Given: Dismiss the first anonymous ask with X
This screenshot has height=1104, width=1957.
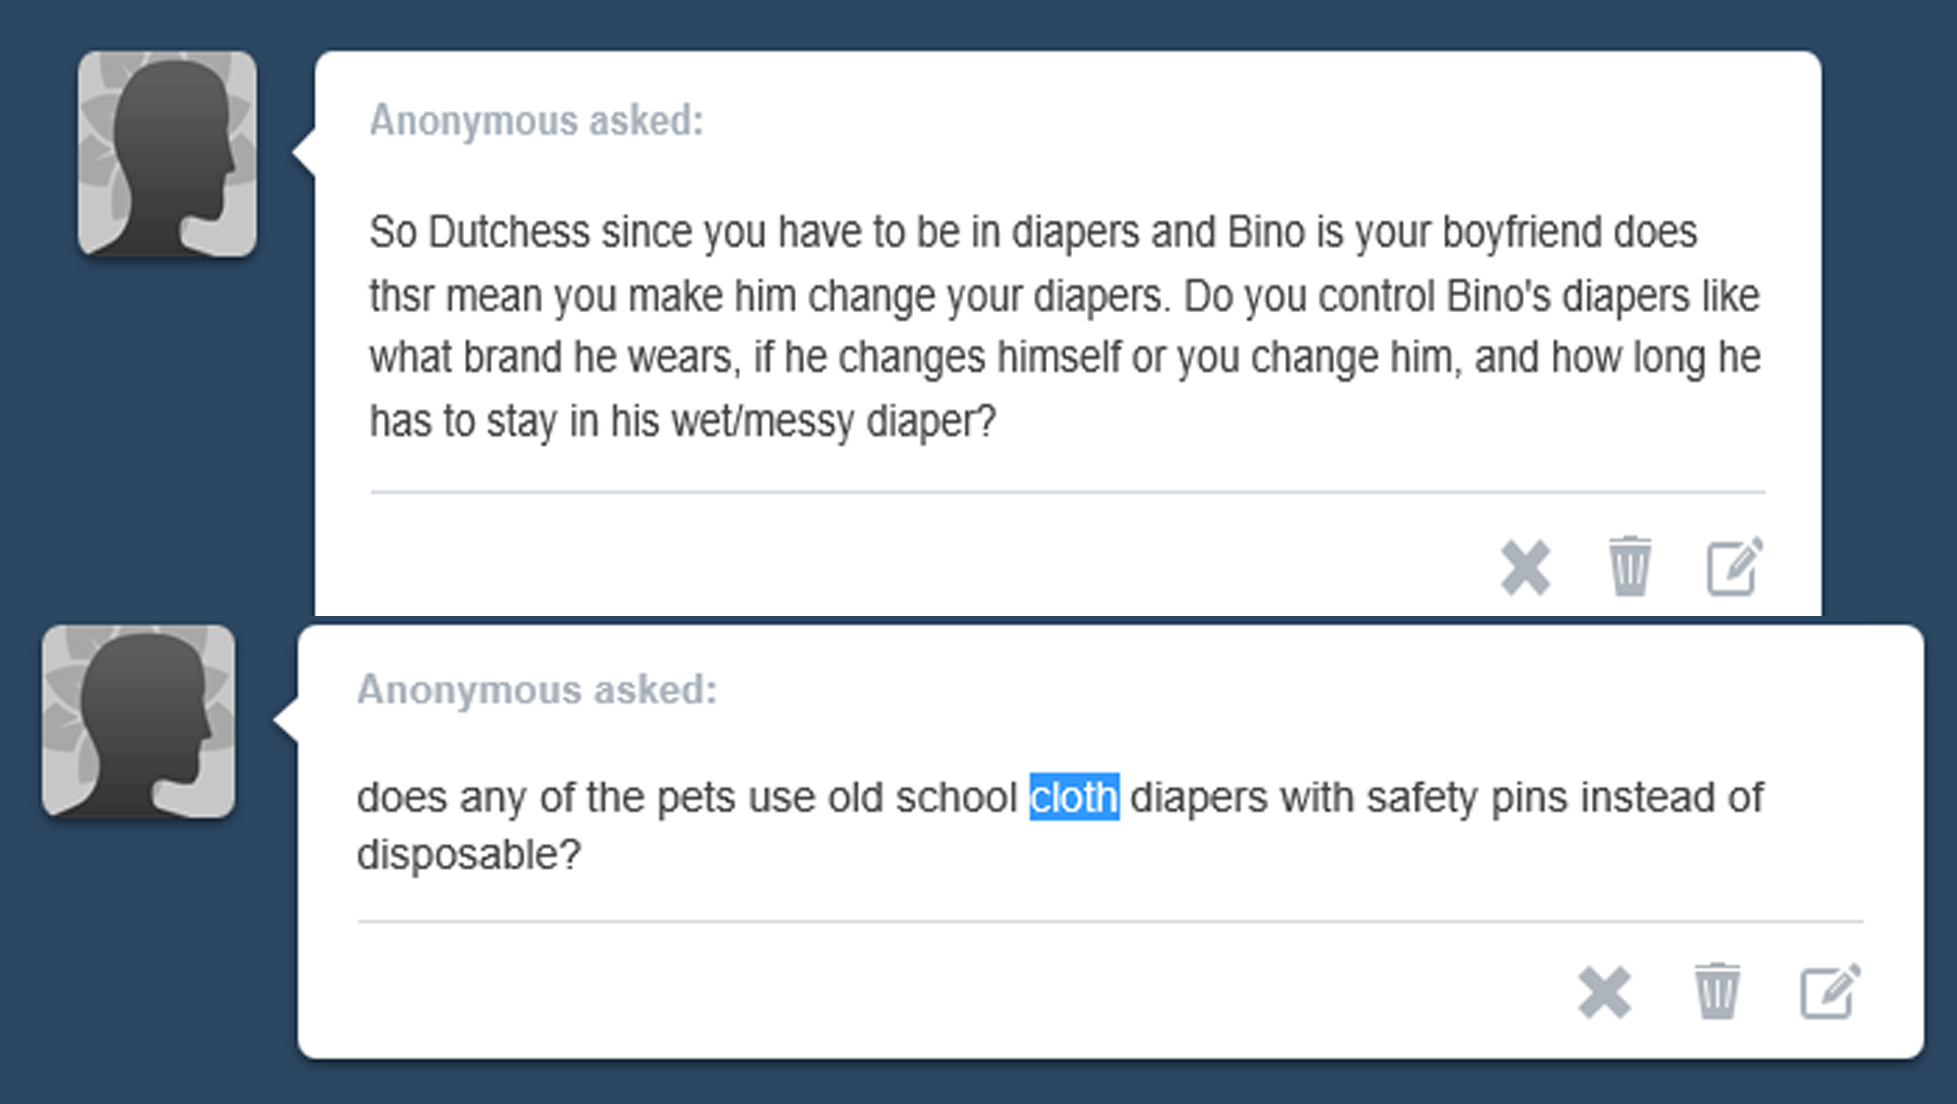Looking at the screenshot, I should (1525, 567).
